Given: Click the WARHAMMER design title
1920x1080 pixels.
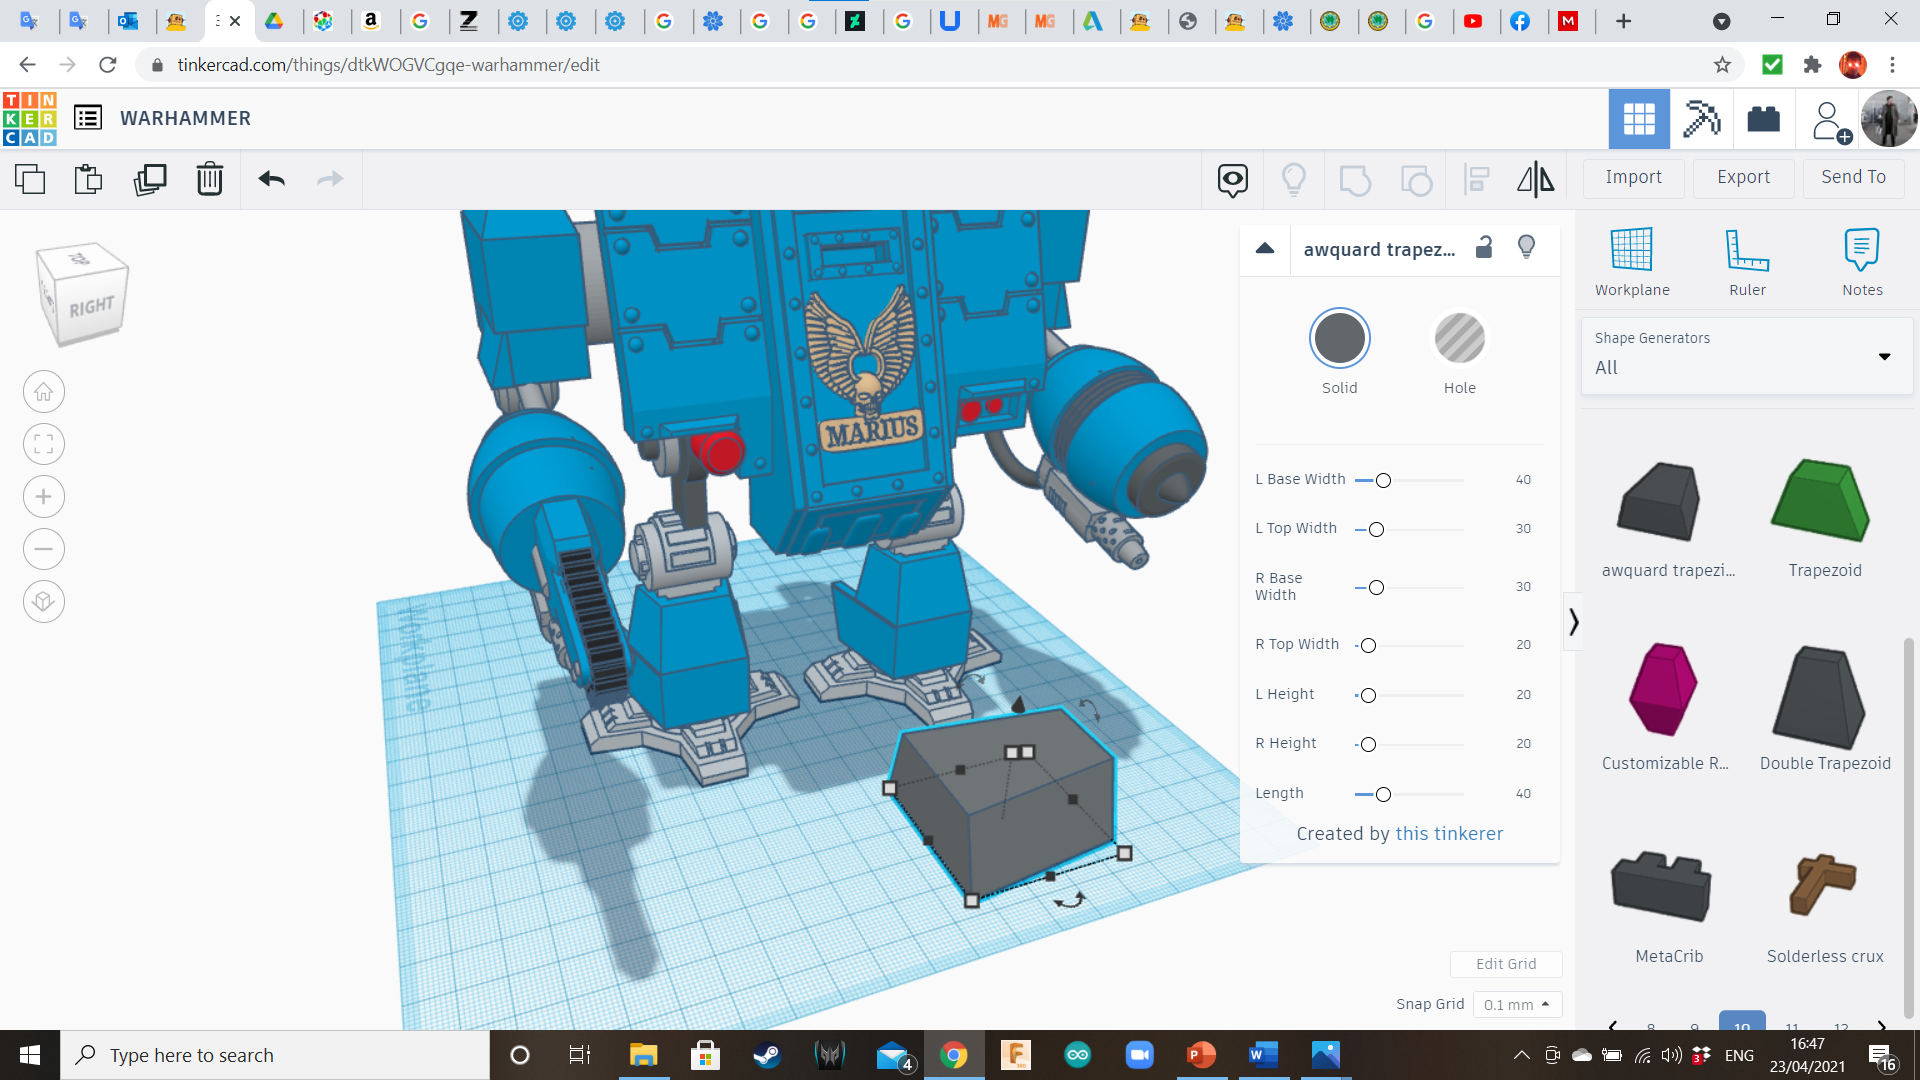Looking at the screenshot, I should [186, 118].
